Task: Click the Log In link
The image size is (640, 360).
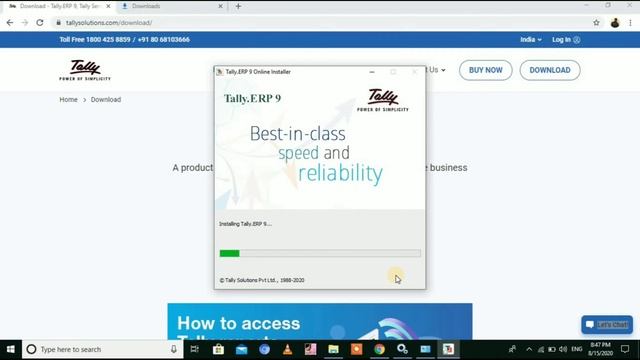Action: pos(566,40)
